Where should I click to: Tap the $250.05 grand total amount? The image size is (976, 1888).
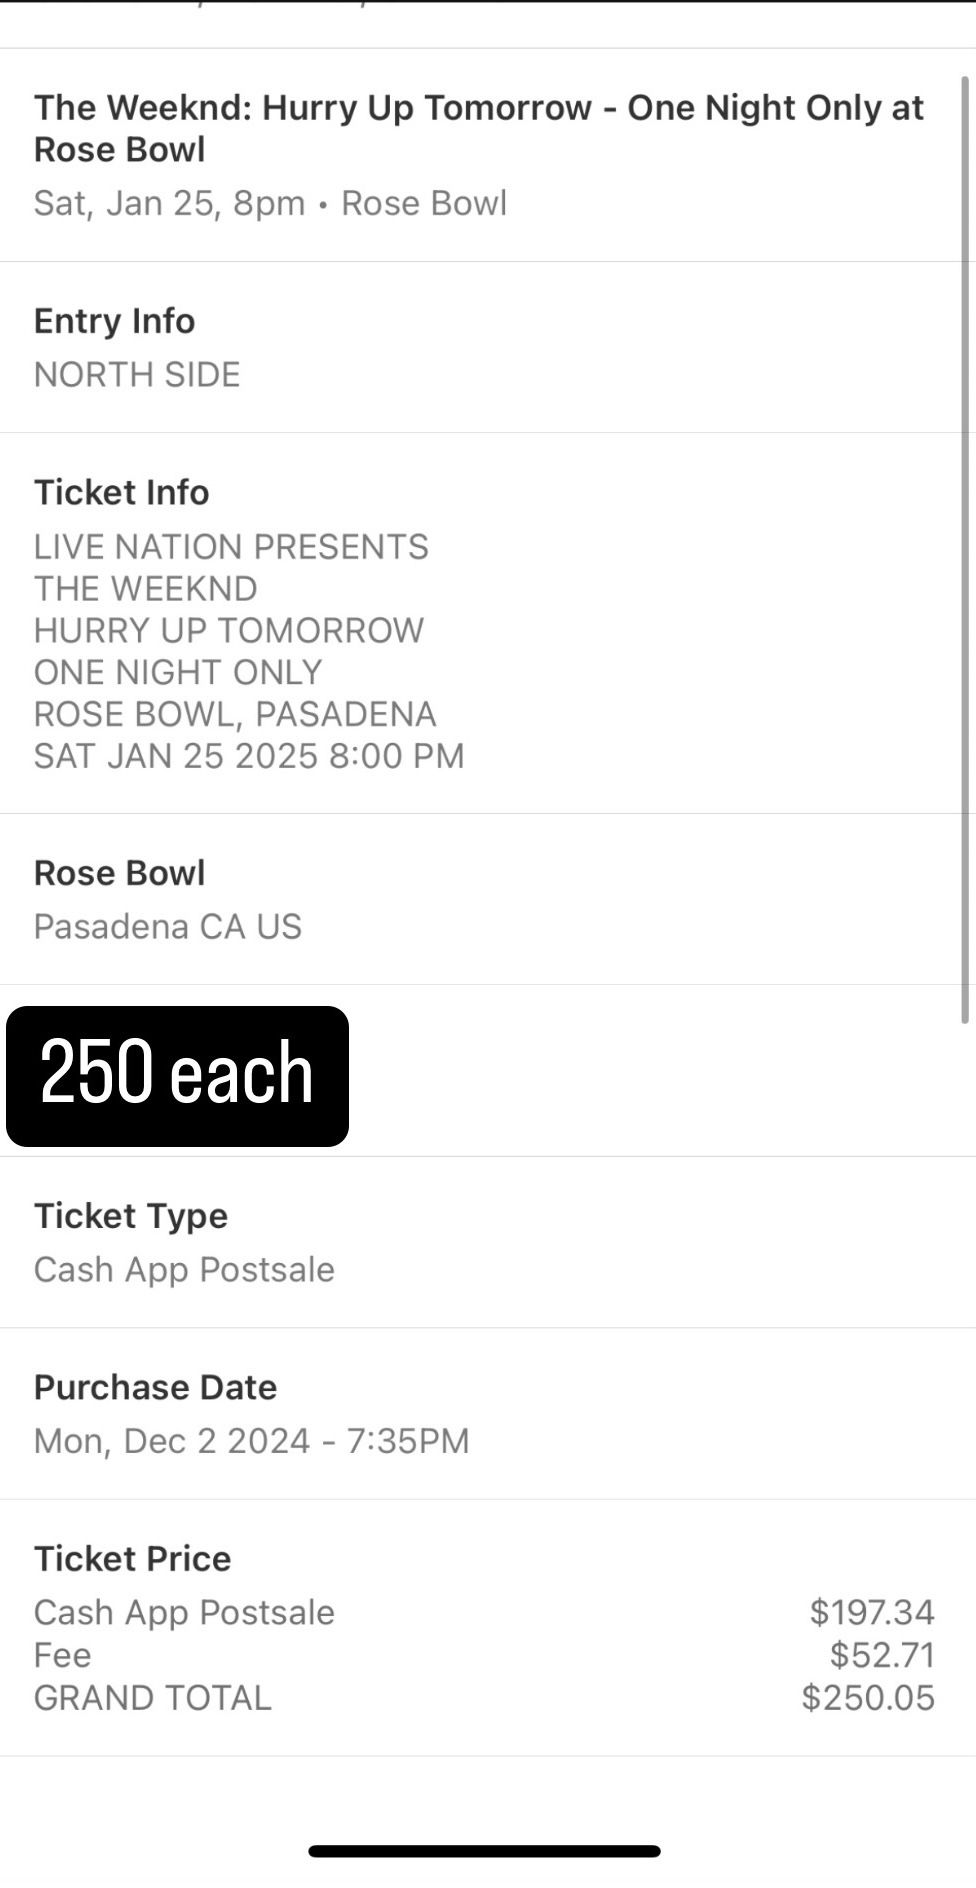coord(868,1698)
